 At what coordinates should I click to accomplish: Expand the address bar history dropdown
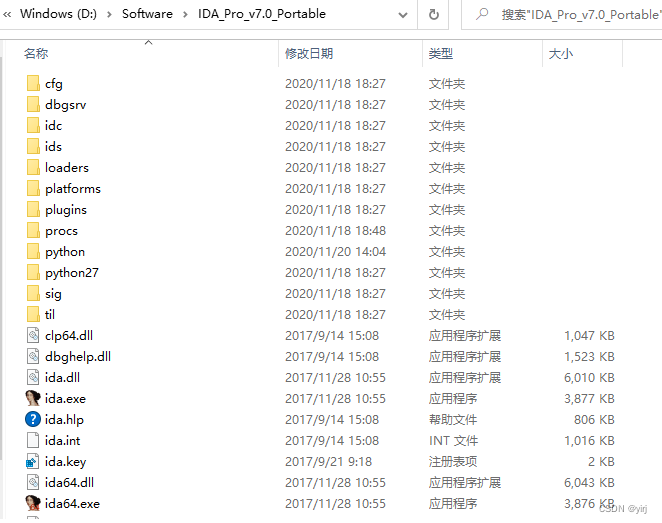click(403, 15)
